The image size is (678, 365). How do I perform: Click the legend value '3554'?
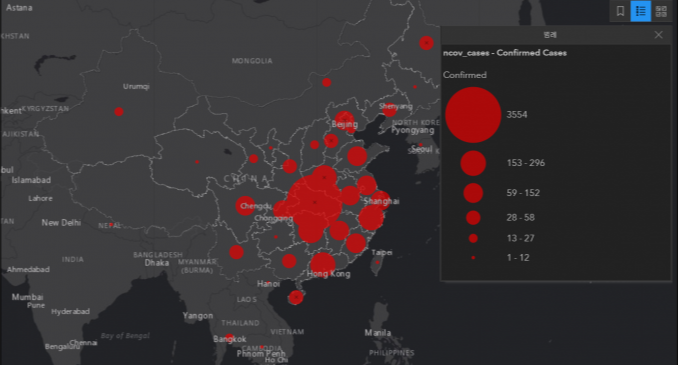(x=517, y=115)
